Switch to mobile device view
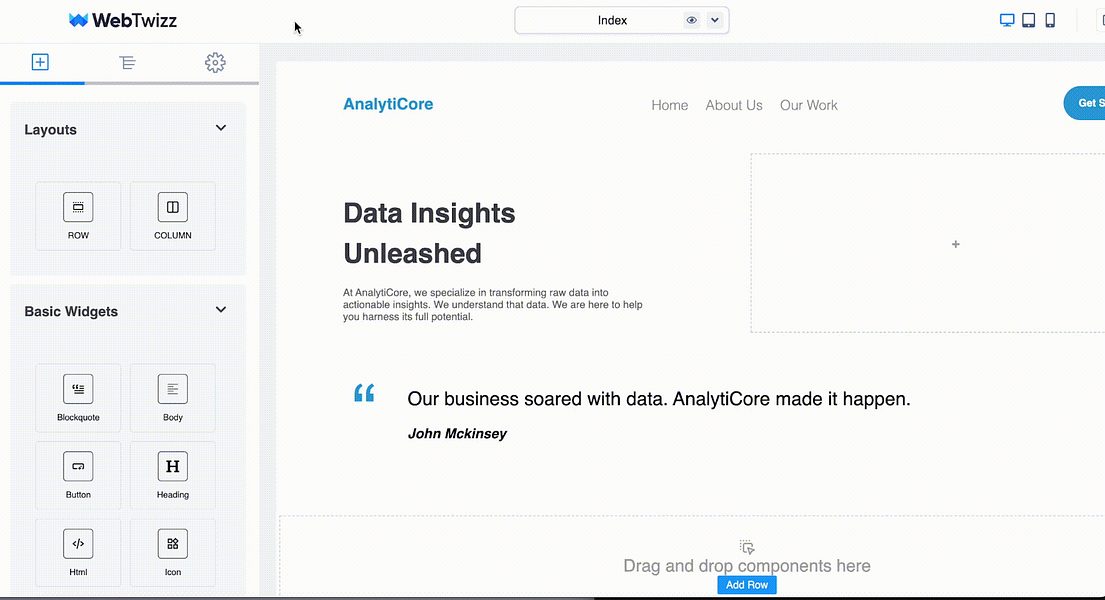This screenshot has width=1105, height=600. (x=1050, y=20)
